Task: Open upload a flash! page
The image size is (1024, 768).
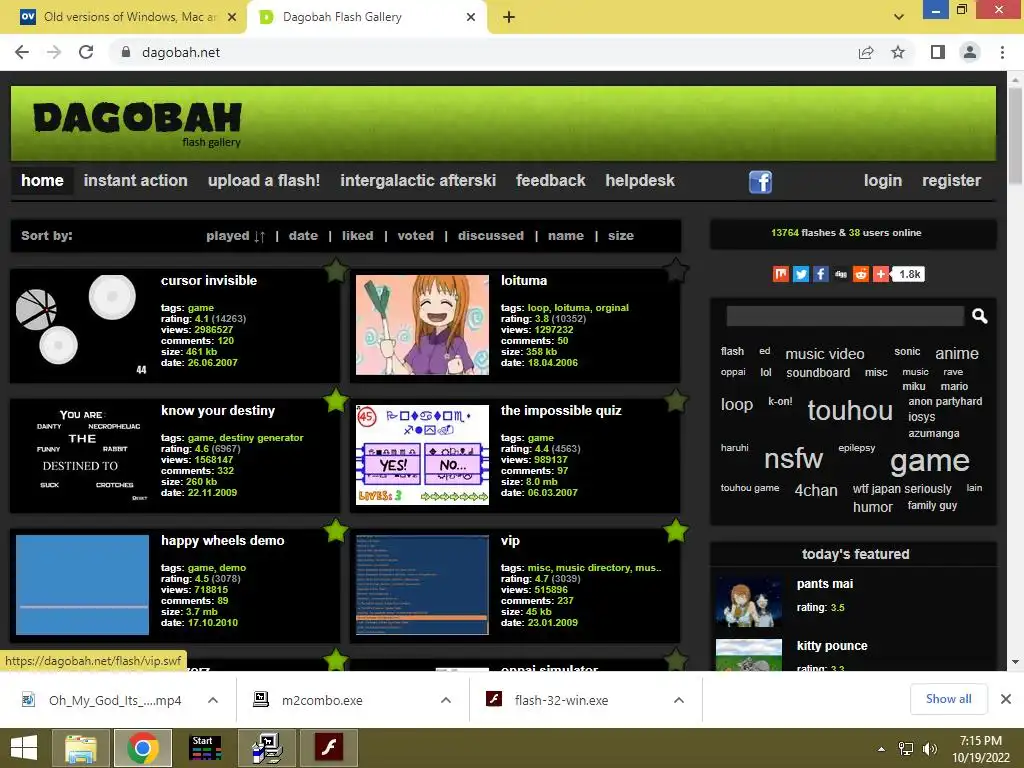Action: click(264, 180)
